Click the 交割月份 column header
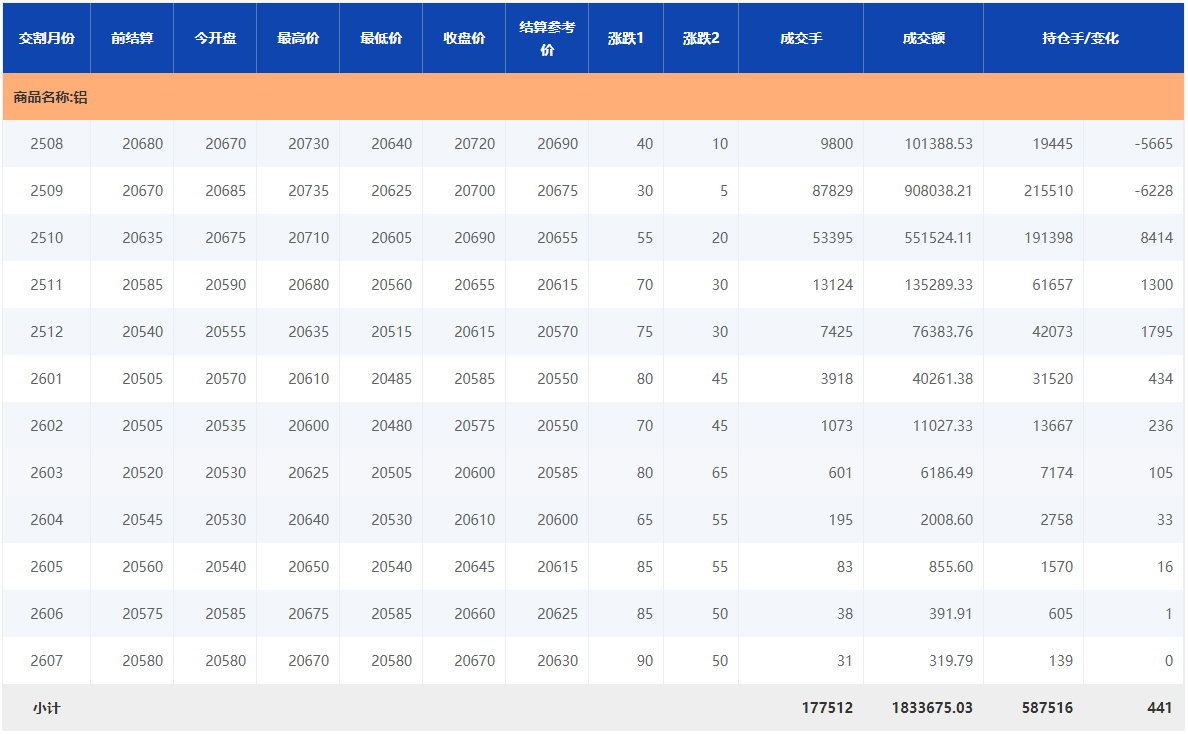 tap(47, 39)
